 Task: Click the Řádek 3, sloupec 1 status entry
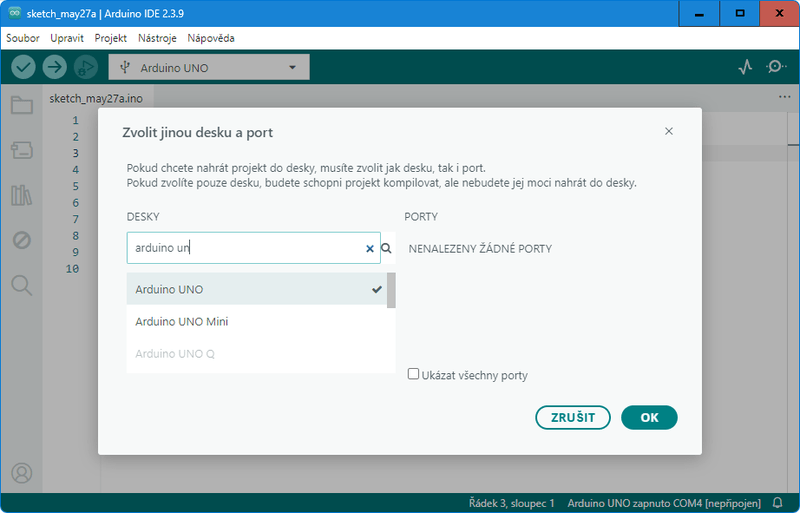[x=511, y=503]
